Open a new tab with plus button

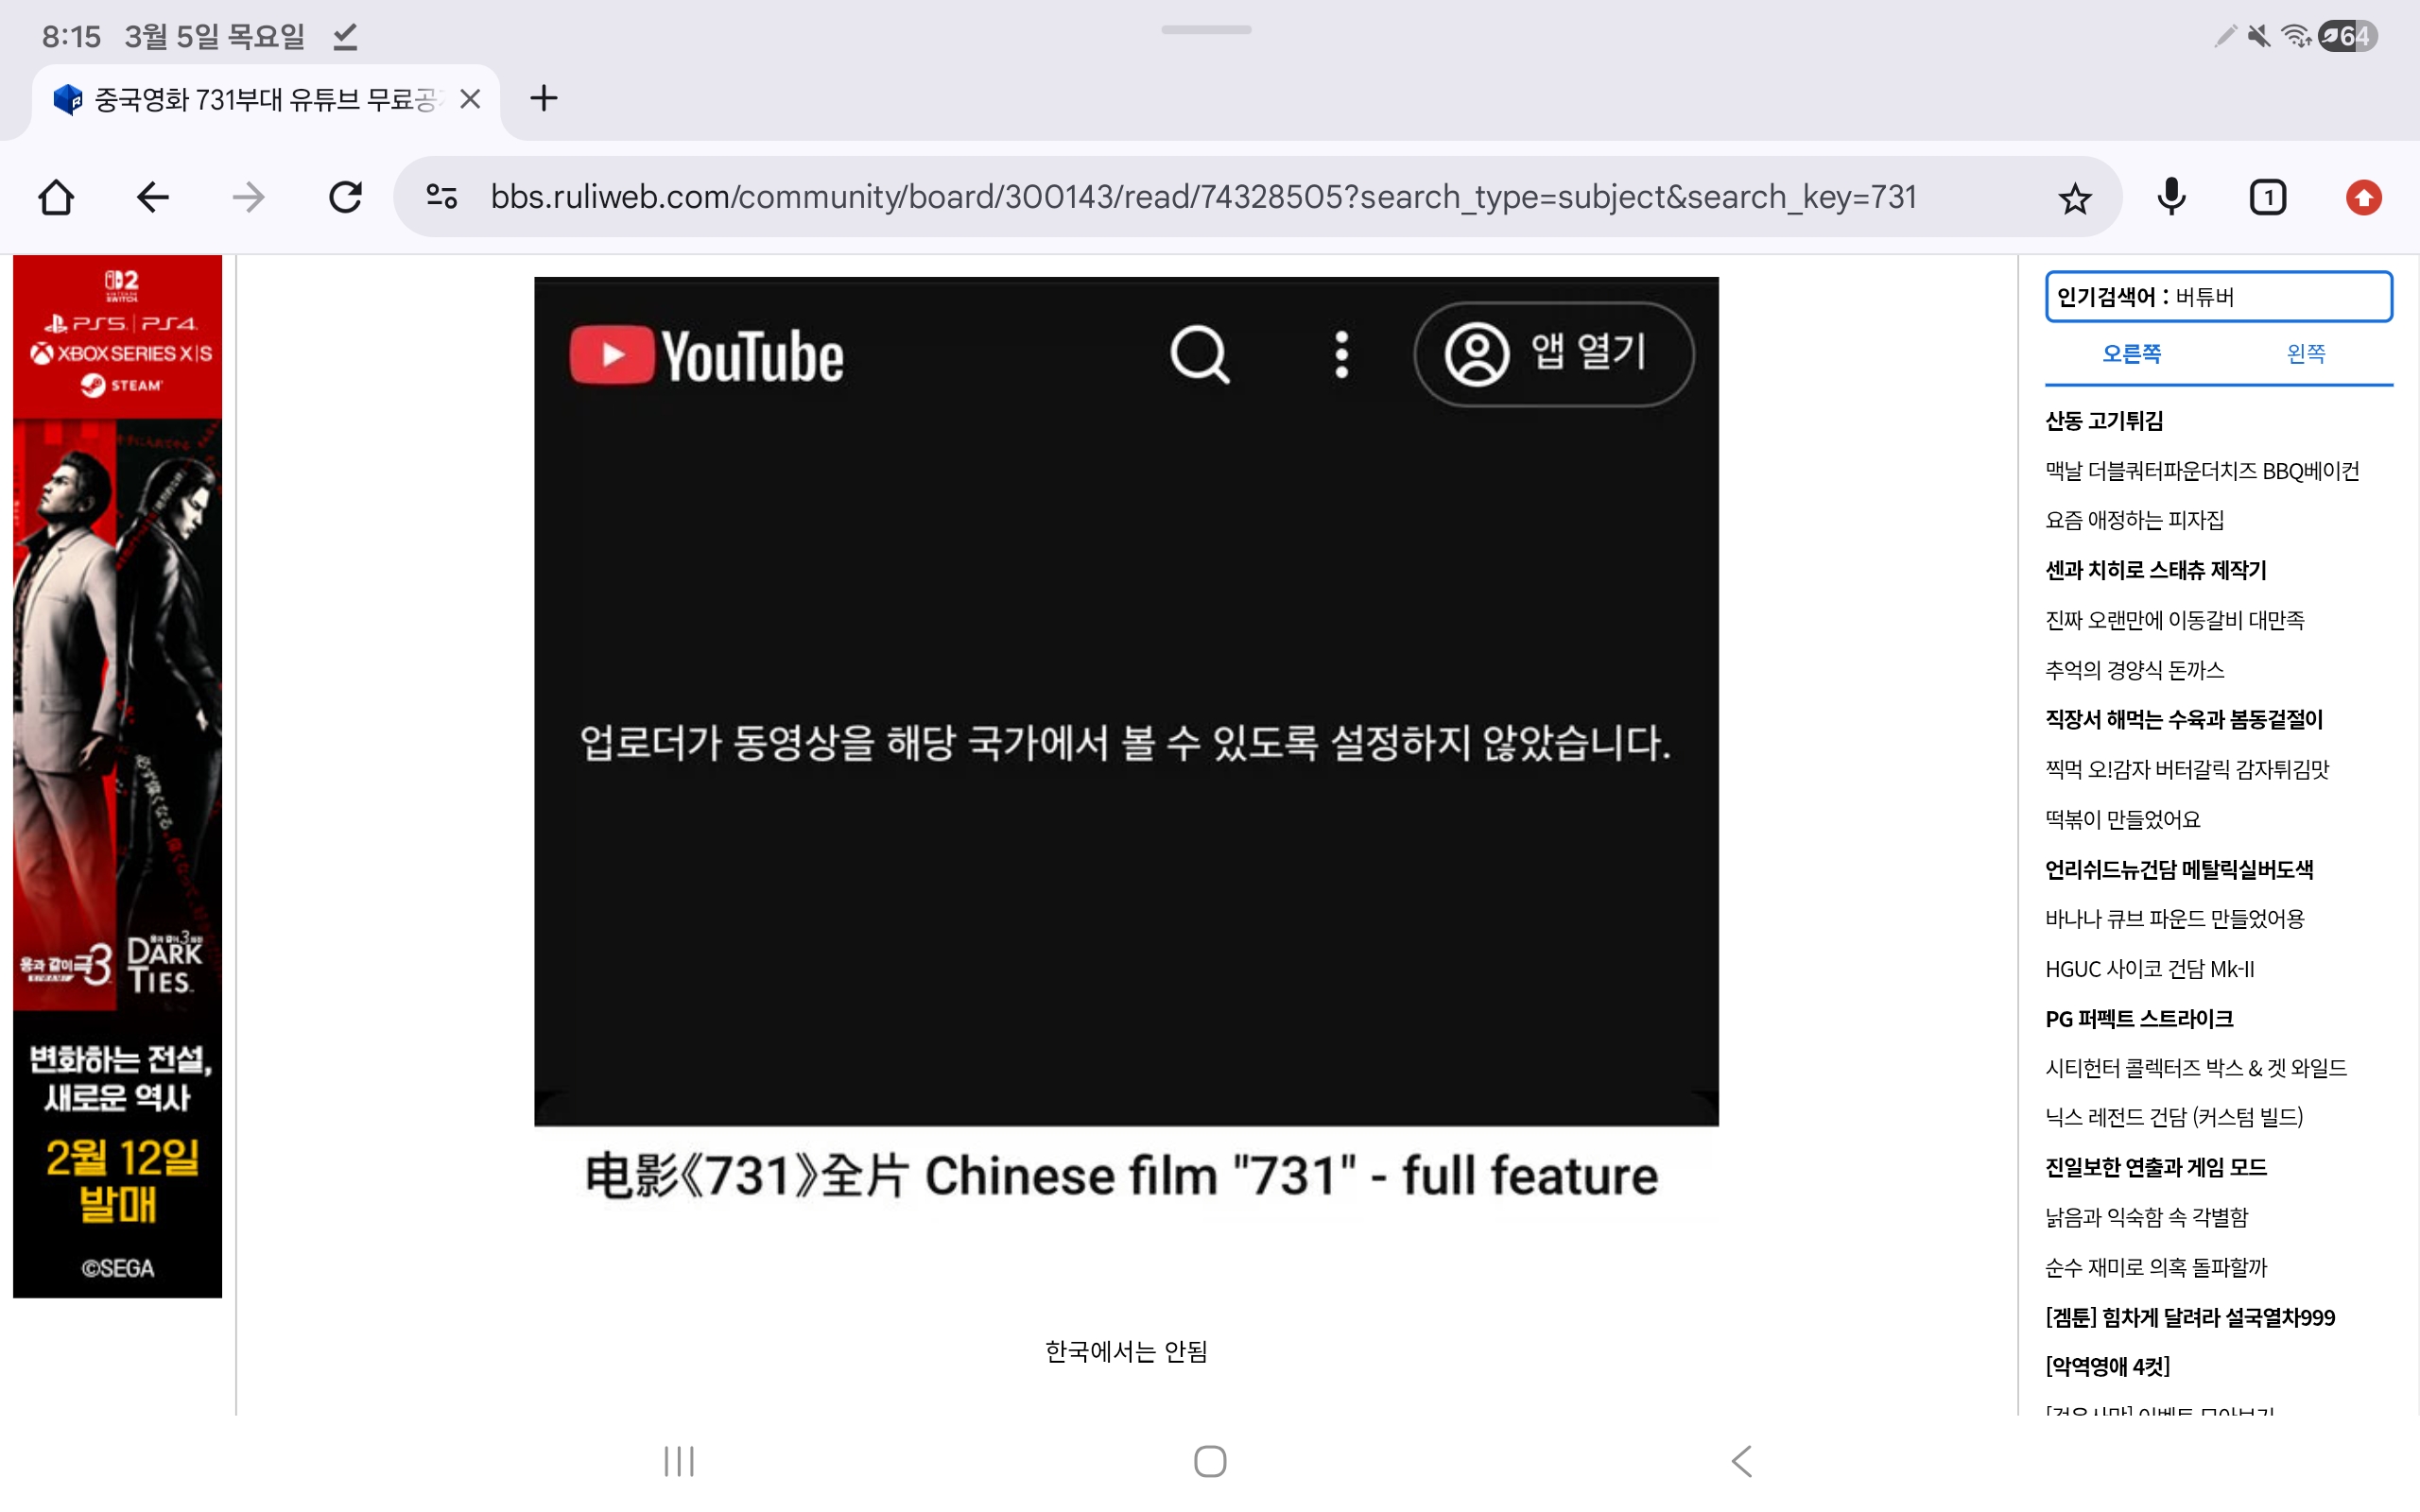(x=543, y=98)
